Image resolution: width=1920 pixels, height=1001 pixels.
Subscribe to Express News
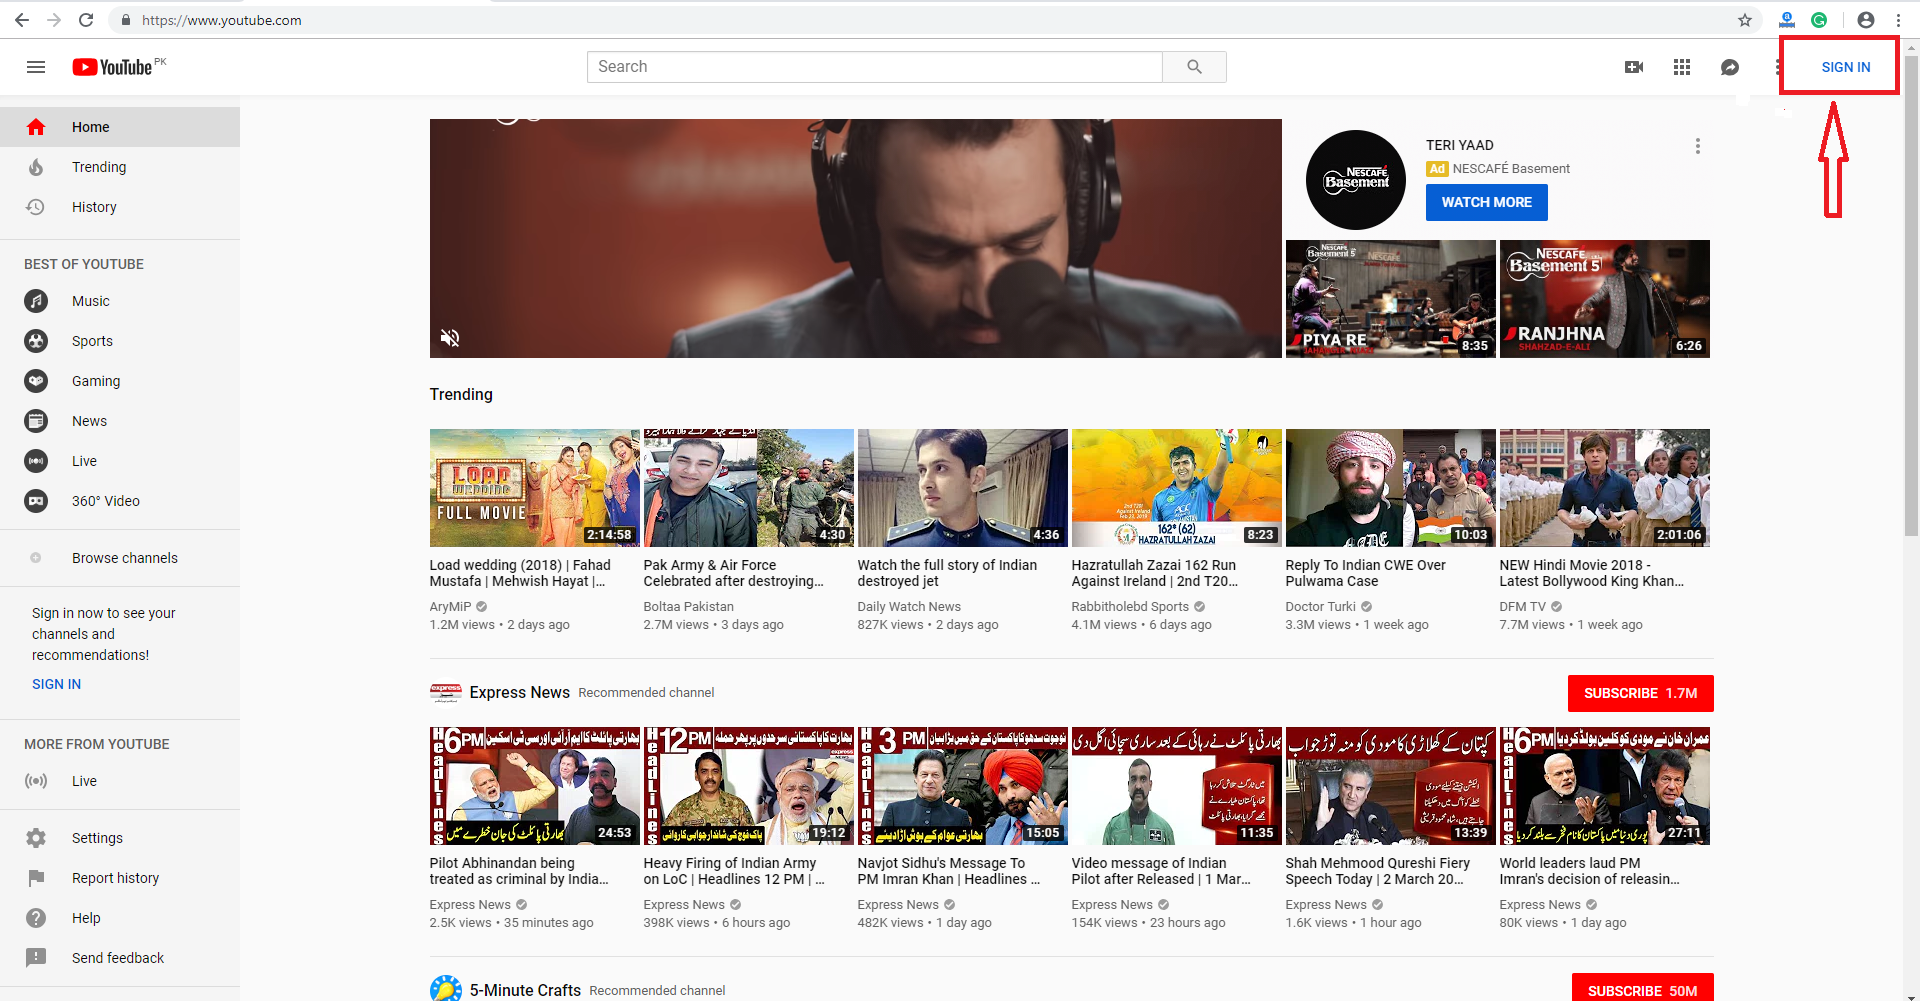tap(1640, 693)
